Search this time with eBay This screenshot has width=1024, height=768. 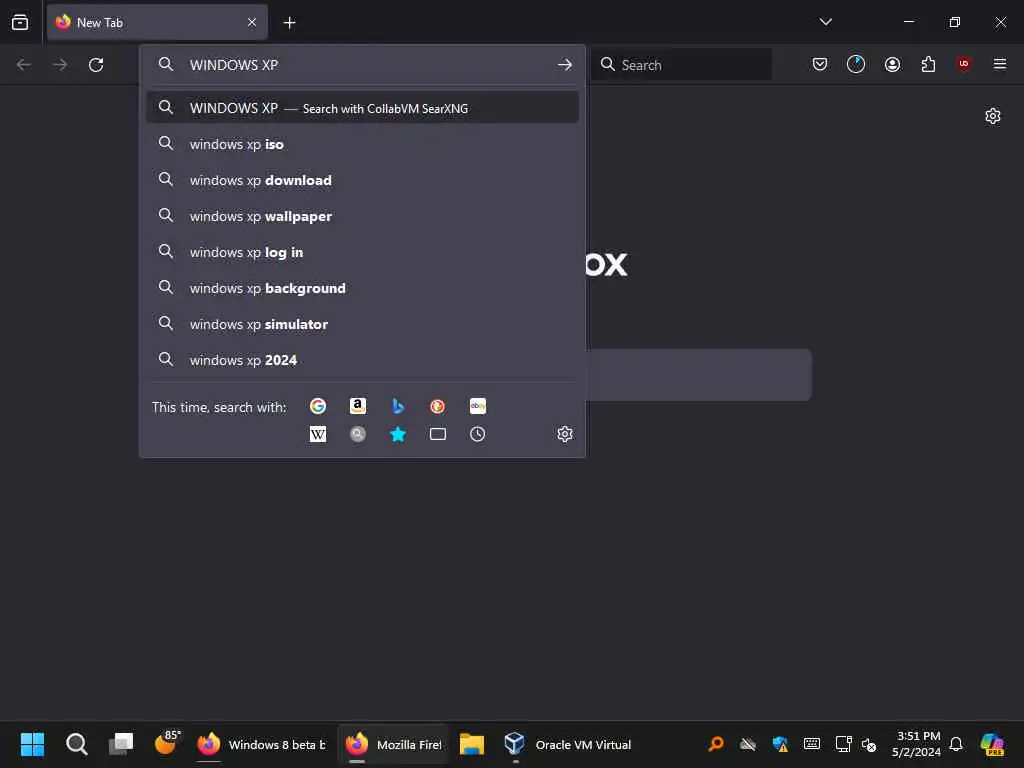click(477, 406)
